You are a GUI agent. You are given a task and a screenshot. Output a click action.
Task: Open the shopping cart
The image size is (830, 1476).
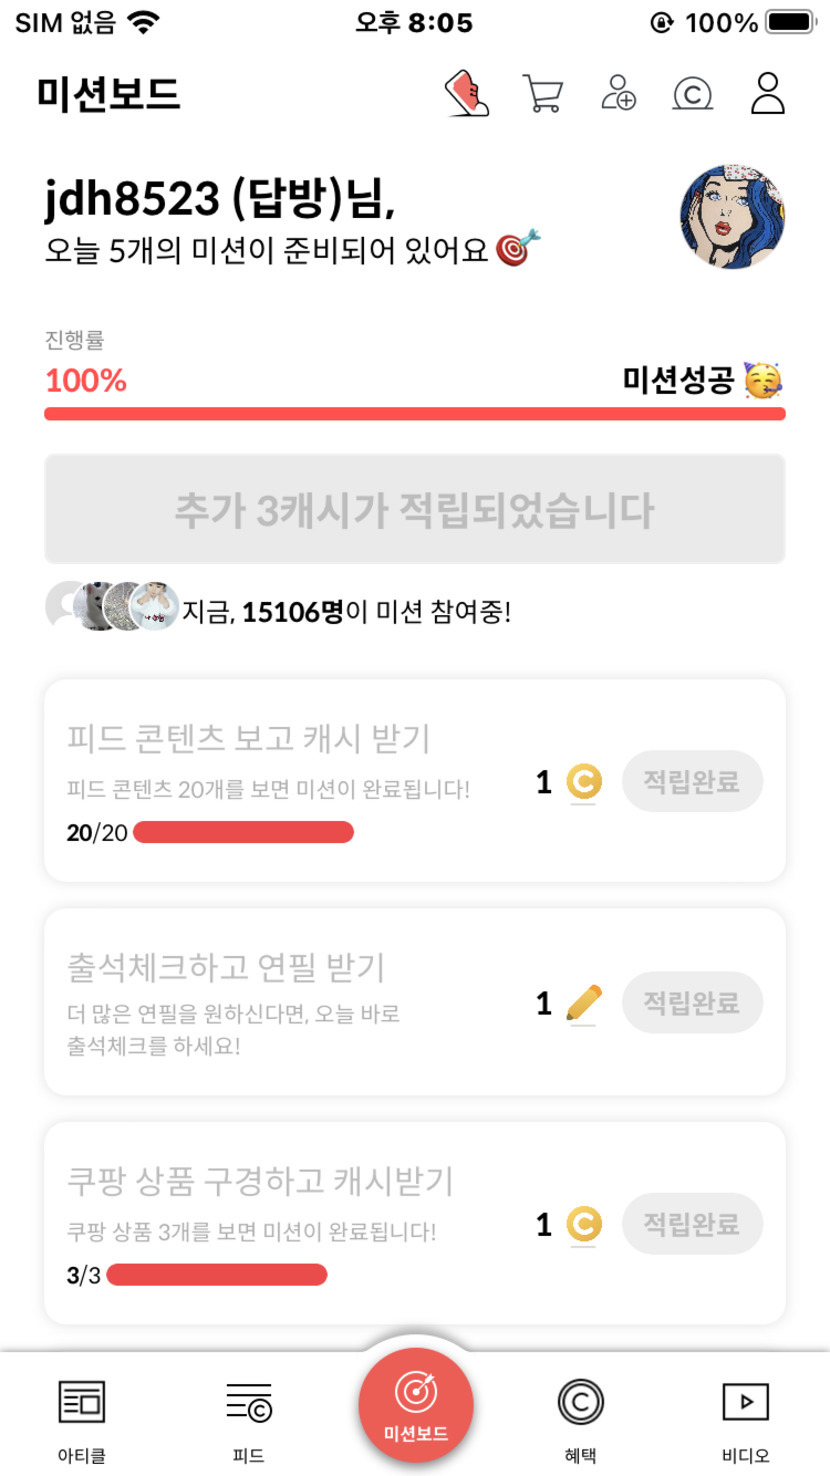tap(542, 94)
